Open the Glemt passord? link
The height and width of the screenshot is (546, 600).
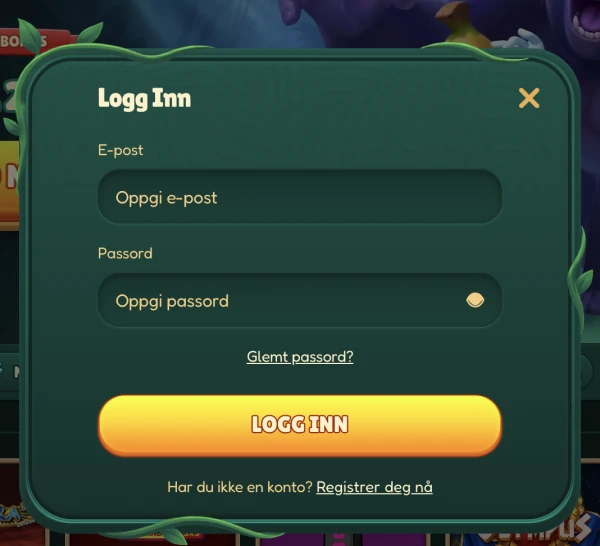click(300, 357)
